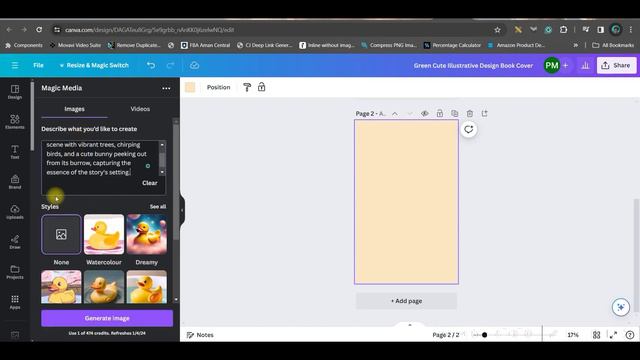The image size is (640, 360).
Task: Adjust the zoom slider handle
Action: click(484, 335)
